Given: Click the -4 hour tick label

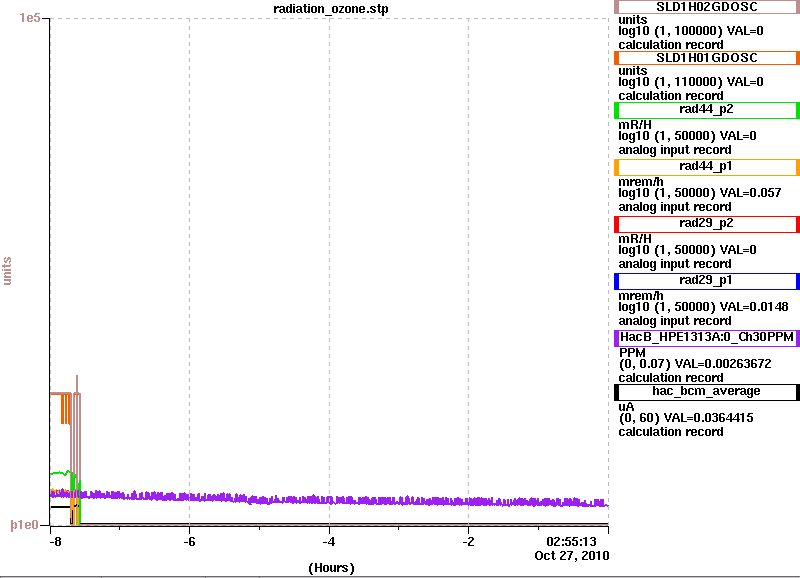Looking at the screenshot, I should [x=329, y=542].
